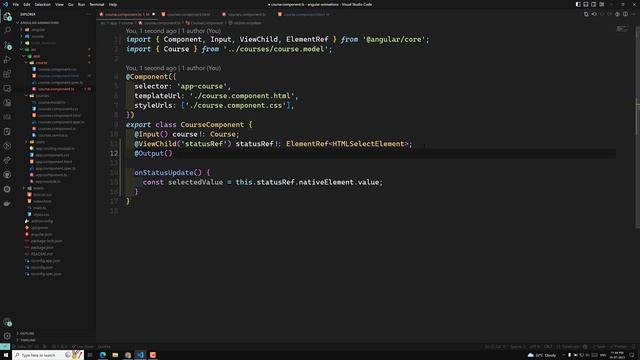The height and width of the screenshot is (360, 640).
Task: Expand the .angular folder
Action: [x=38, y=30]
